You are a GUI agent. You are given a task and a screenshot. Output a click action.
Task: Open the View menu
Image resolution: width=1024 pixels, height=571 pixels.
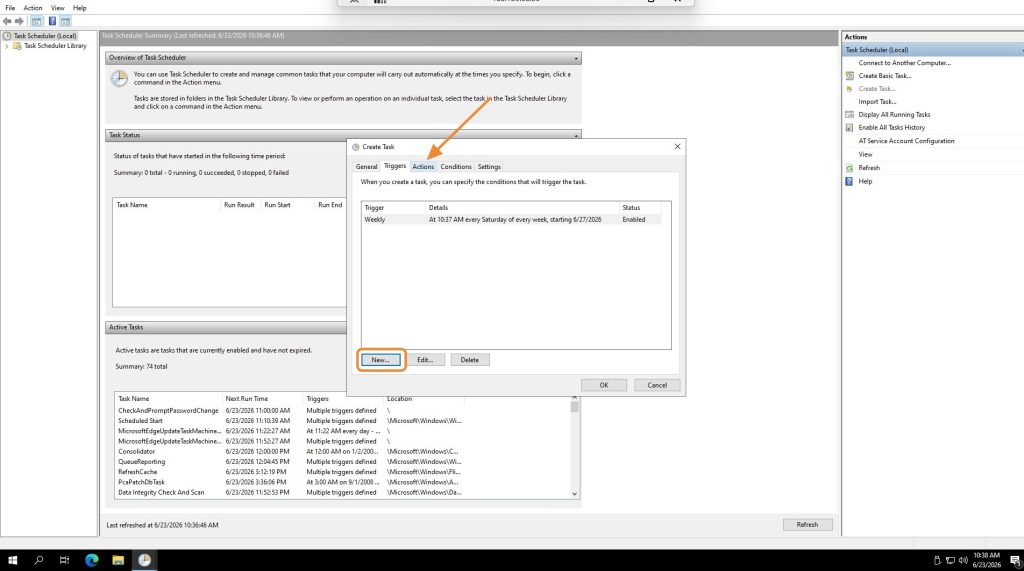click(57, 8)
